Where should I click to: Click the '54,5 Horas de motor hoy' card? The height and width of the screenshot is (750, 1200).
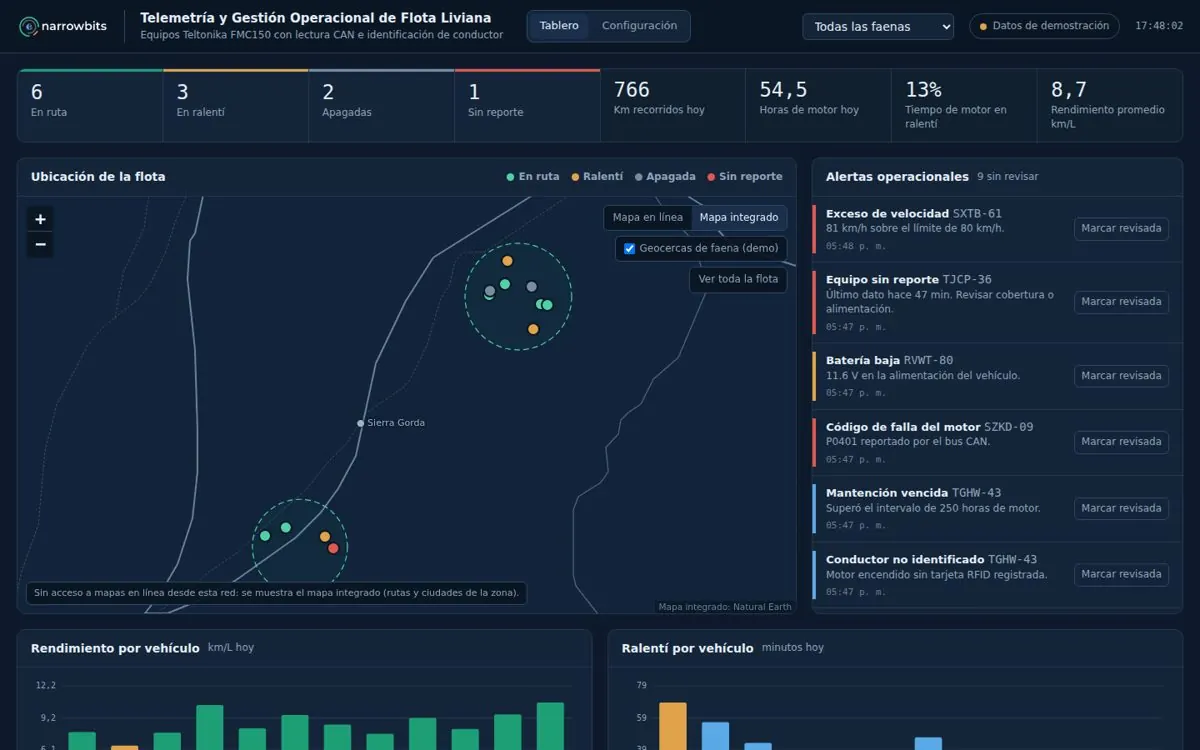click(818, 105)
